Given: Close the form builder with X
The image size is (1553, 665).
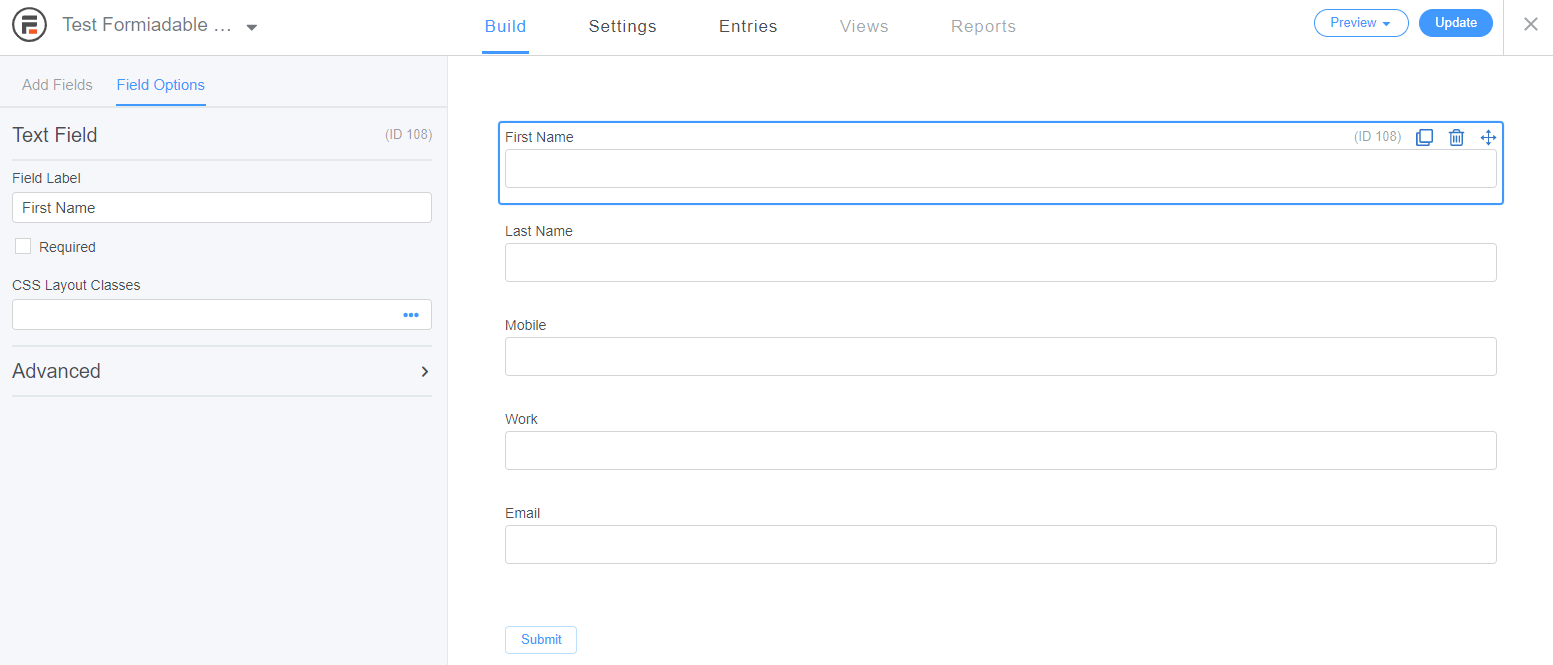Looking at the screenshot, I should point(1530,25).
